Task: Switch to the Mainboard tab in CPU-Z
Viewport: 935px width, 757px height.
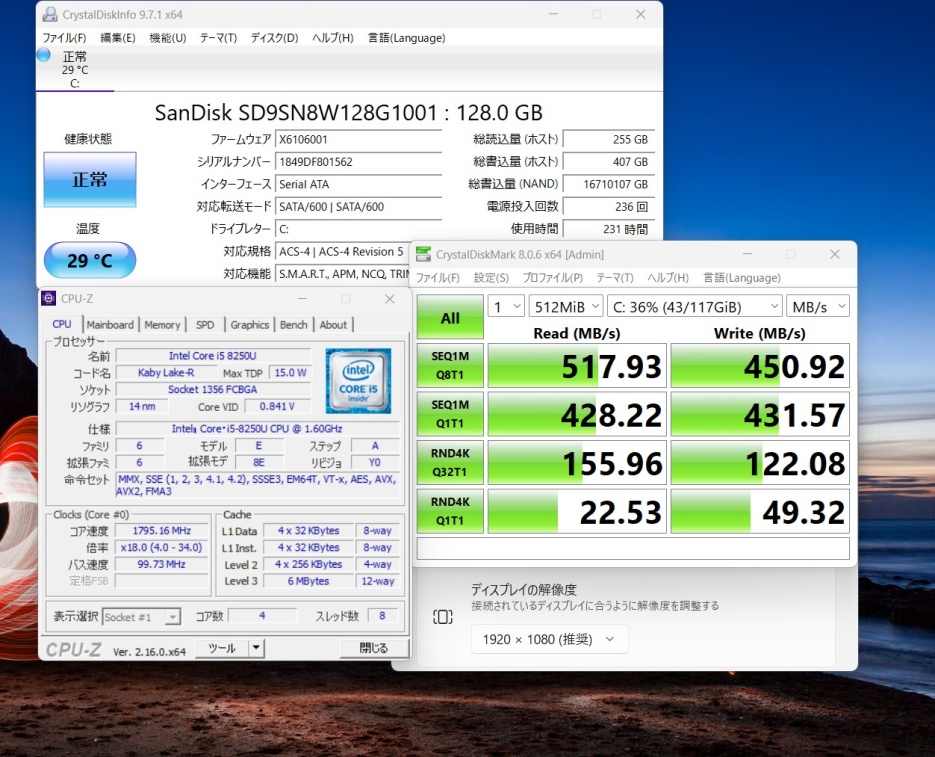Action: (x=110, y=325)
